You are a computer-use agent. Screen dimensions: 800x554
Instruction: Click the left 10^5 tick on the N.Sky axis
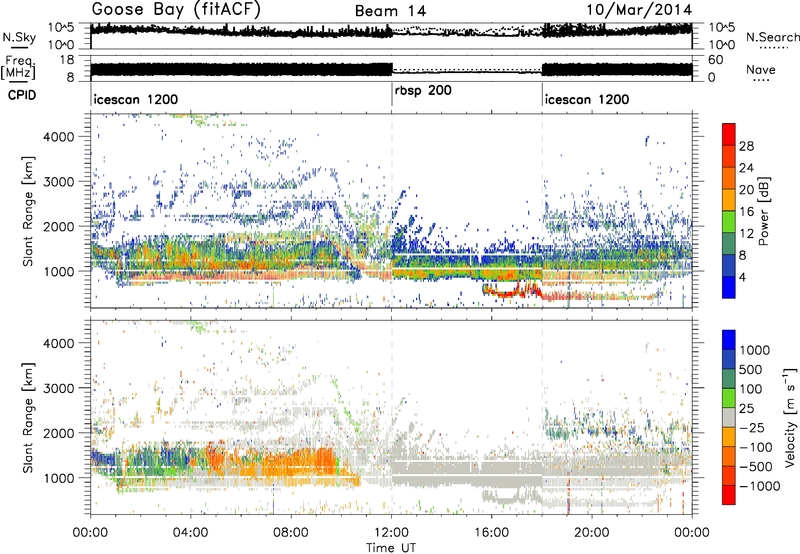pos(61,27)
